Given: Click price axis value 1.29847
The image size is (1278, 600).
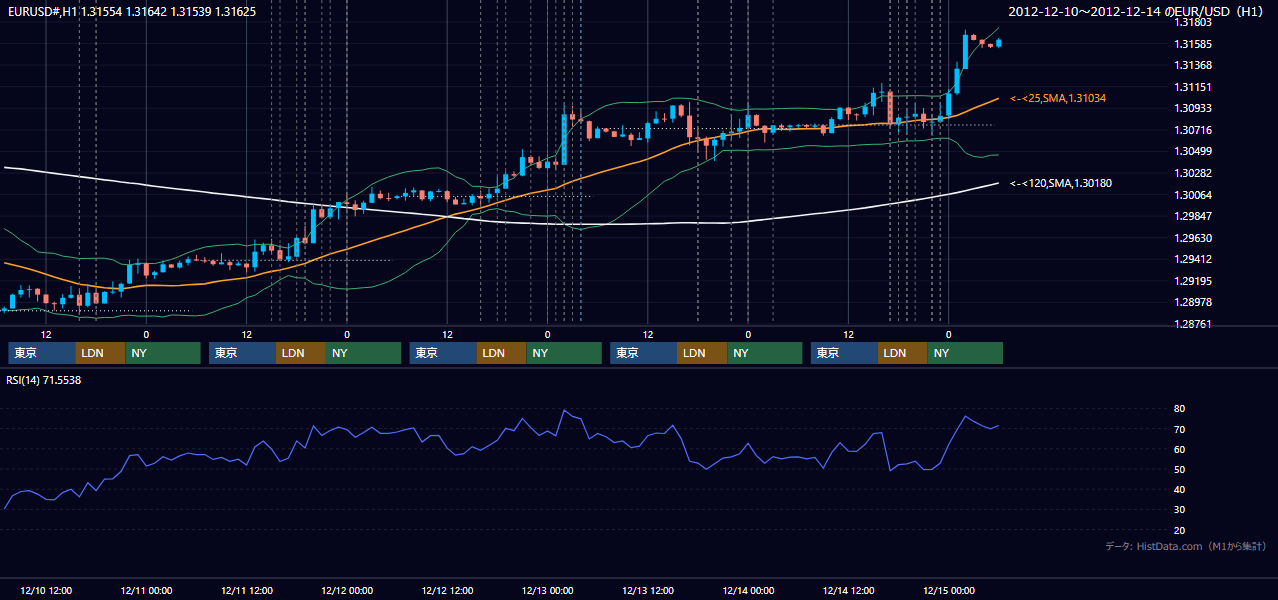Looking at the screenshot, I should click(x=1193, y=216).
